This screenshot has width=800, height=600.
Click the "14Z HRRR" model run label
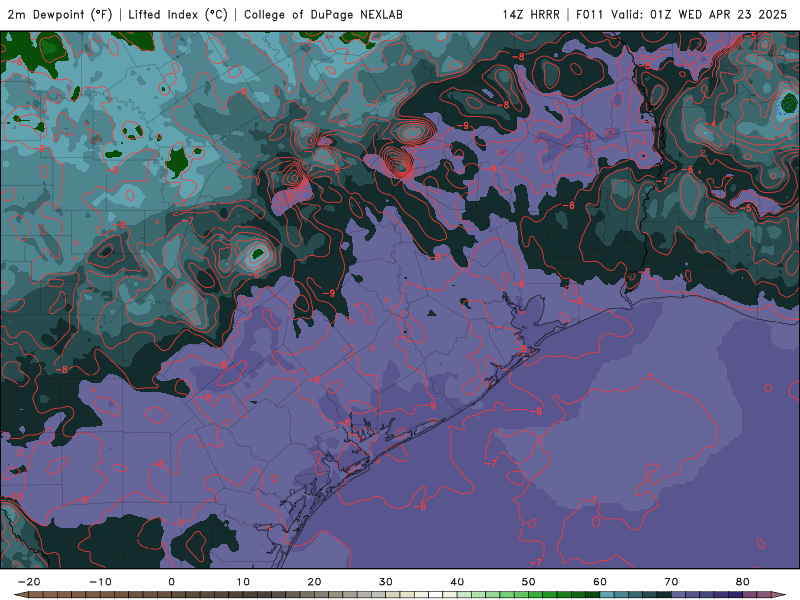tap(531, 15)
